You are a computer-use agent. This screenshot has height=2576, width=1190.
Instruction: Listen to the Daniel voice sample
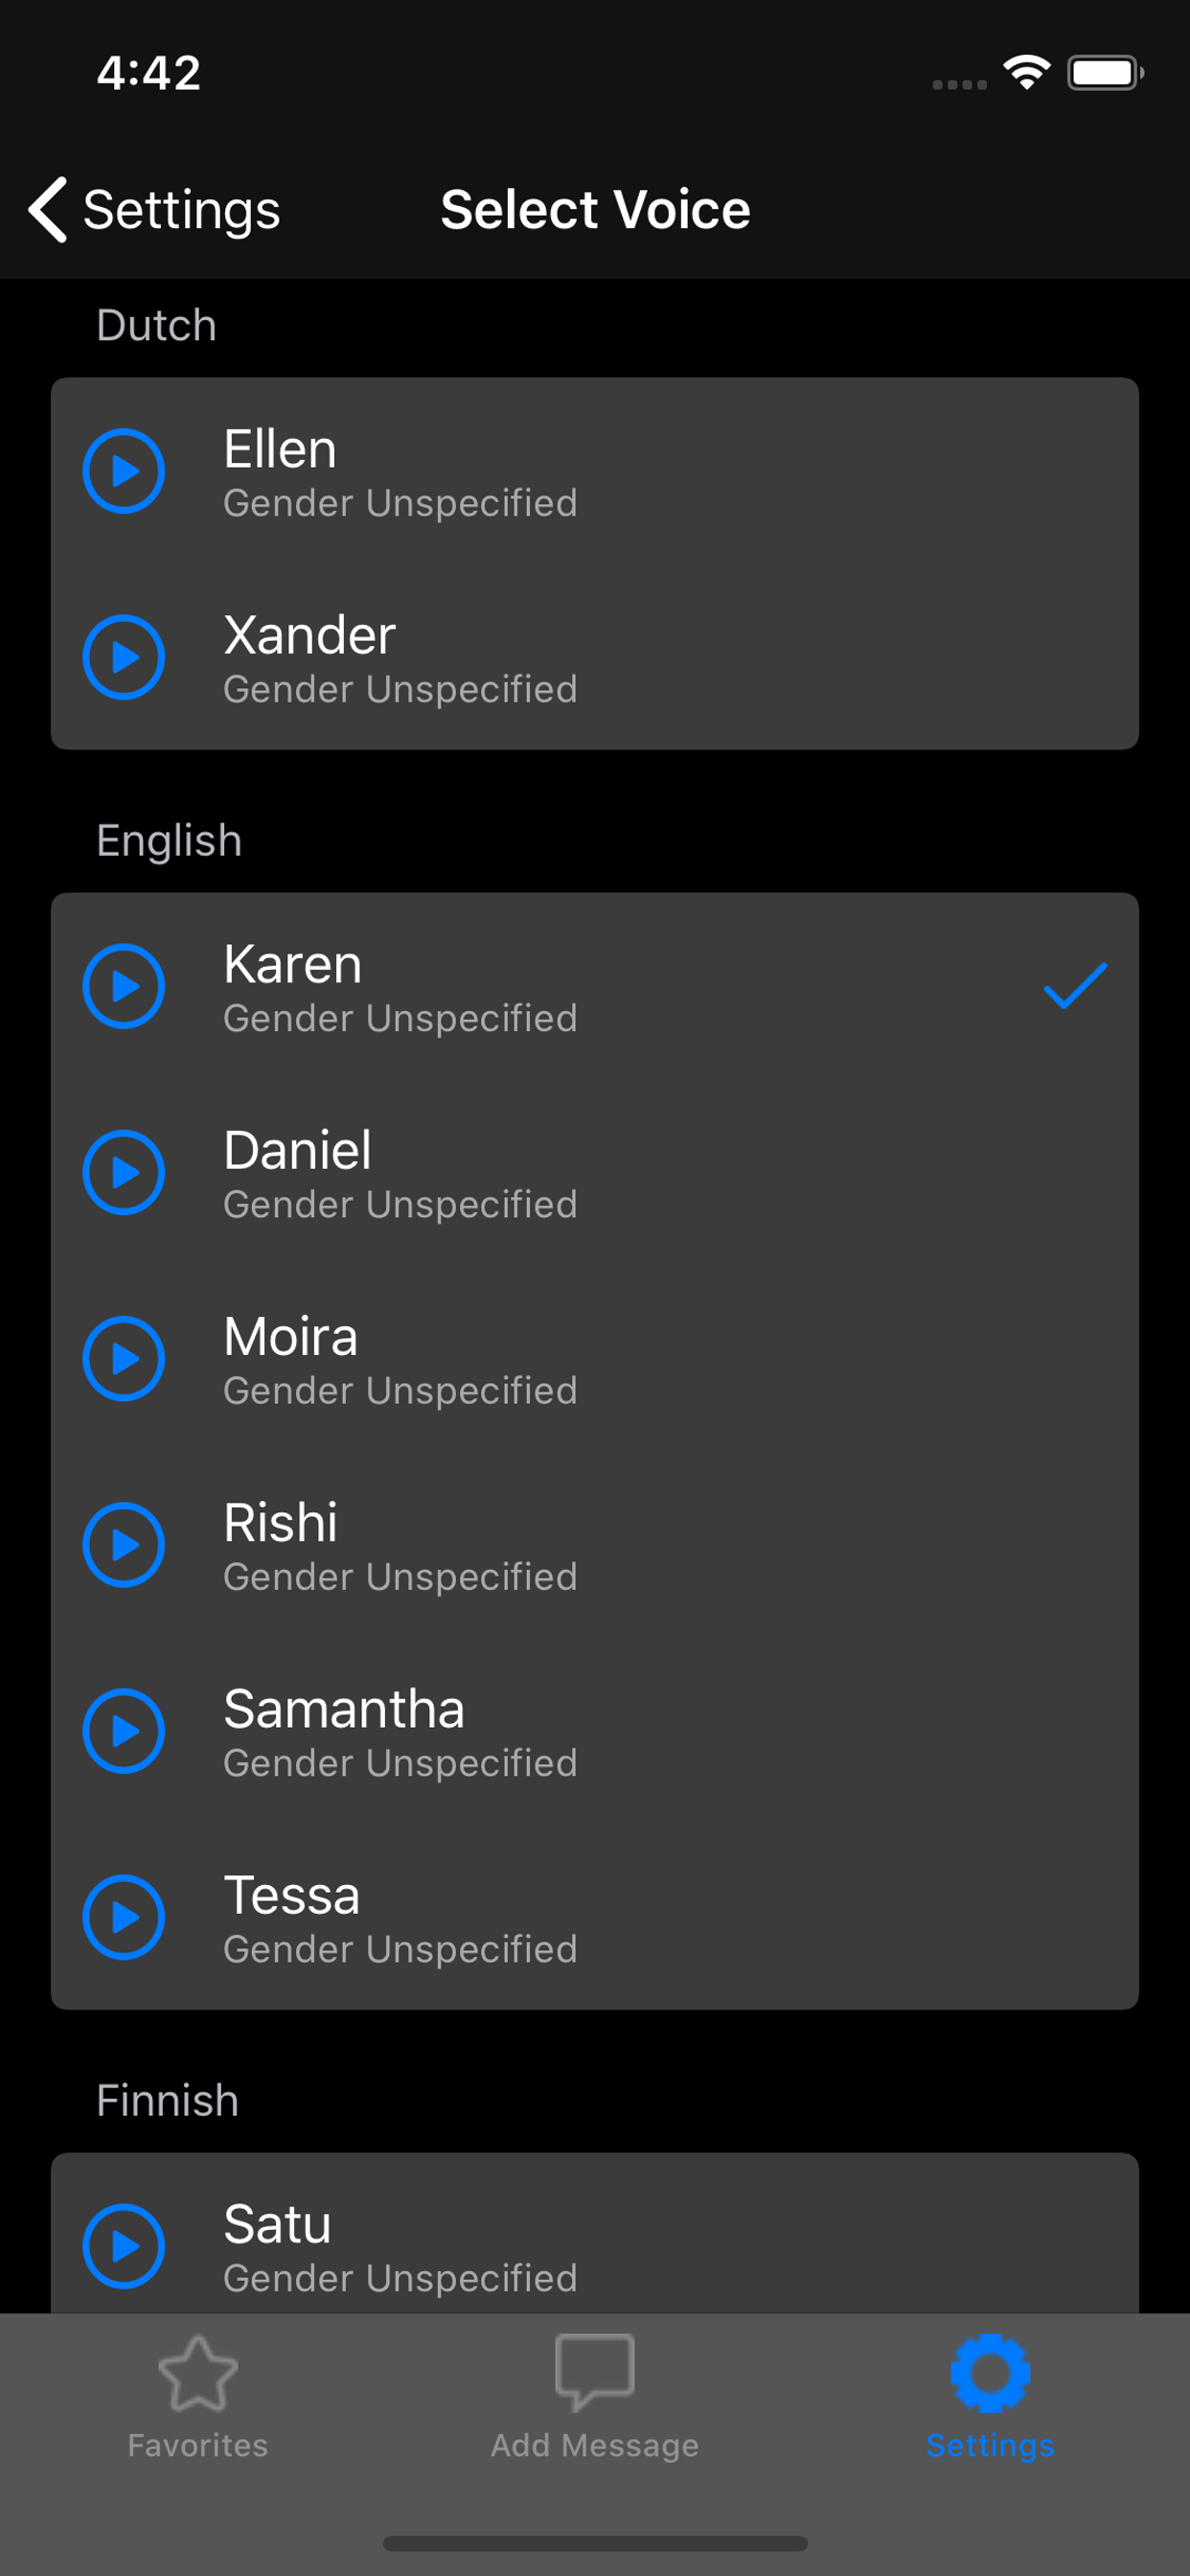(x=124, y=1172)
